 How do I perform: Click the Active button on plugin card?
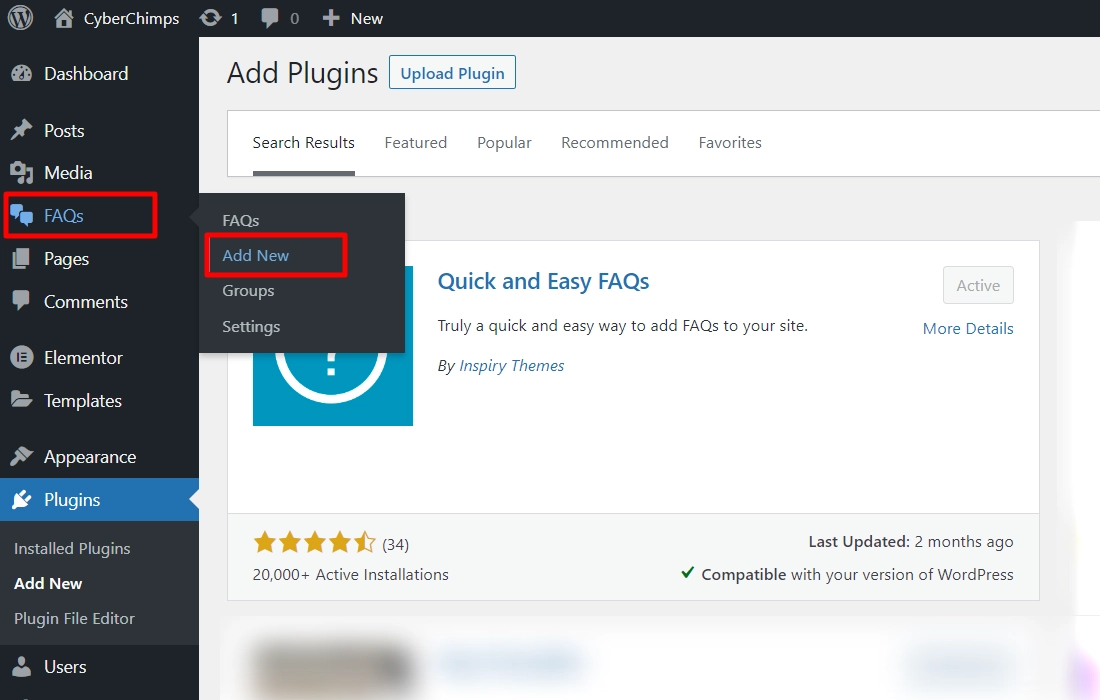(978, 285)
